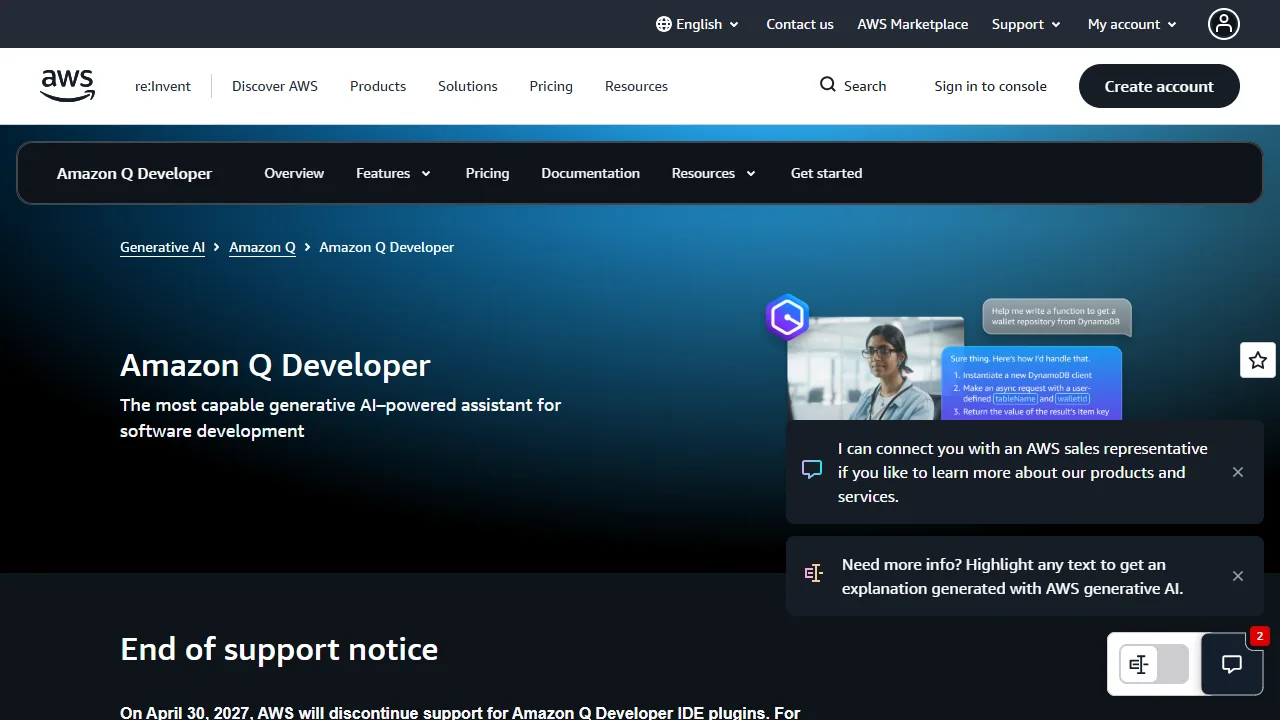Open the re:Invent menu item
This screenshot has width=1280, height=720.
pyautogui.click(x=163, y=86)
